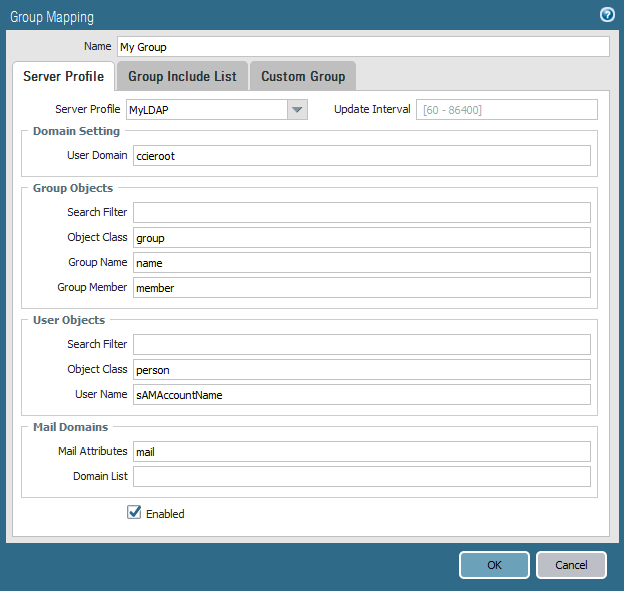Image resolution: width=624 pixels, height=591 pixels.
Task: Open the Server Profile dropdown arrow
Action: click(297, 109)
